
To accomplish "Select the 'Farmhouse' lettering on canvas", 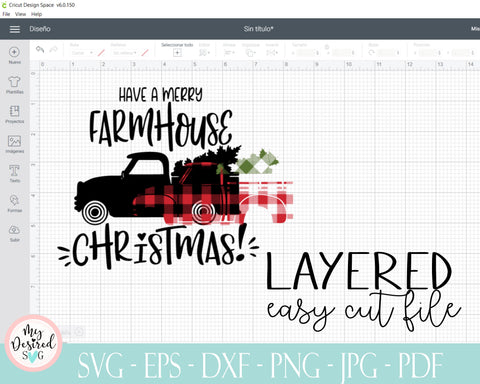I will tap(161, 127).
